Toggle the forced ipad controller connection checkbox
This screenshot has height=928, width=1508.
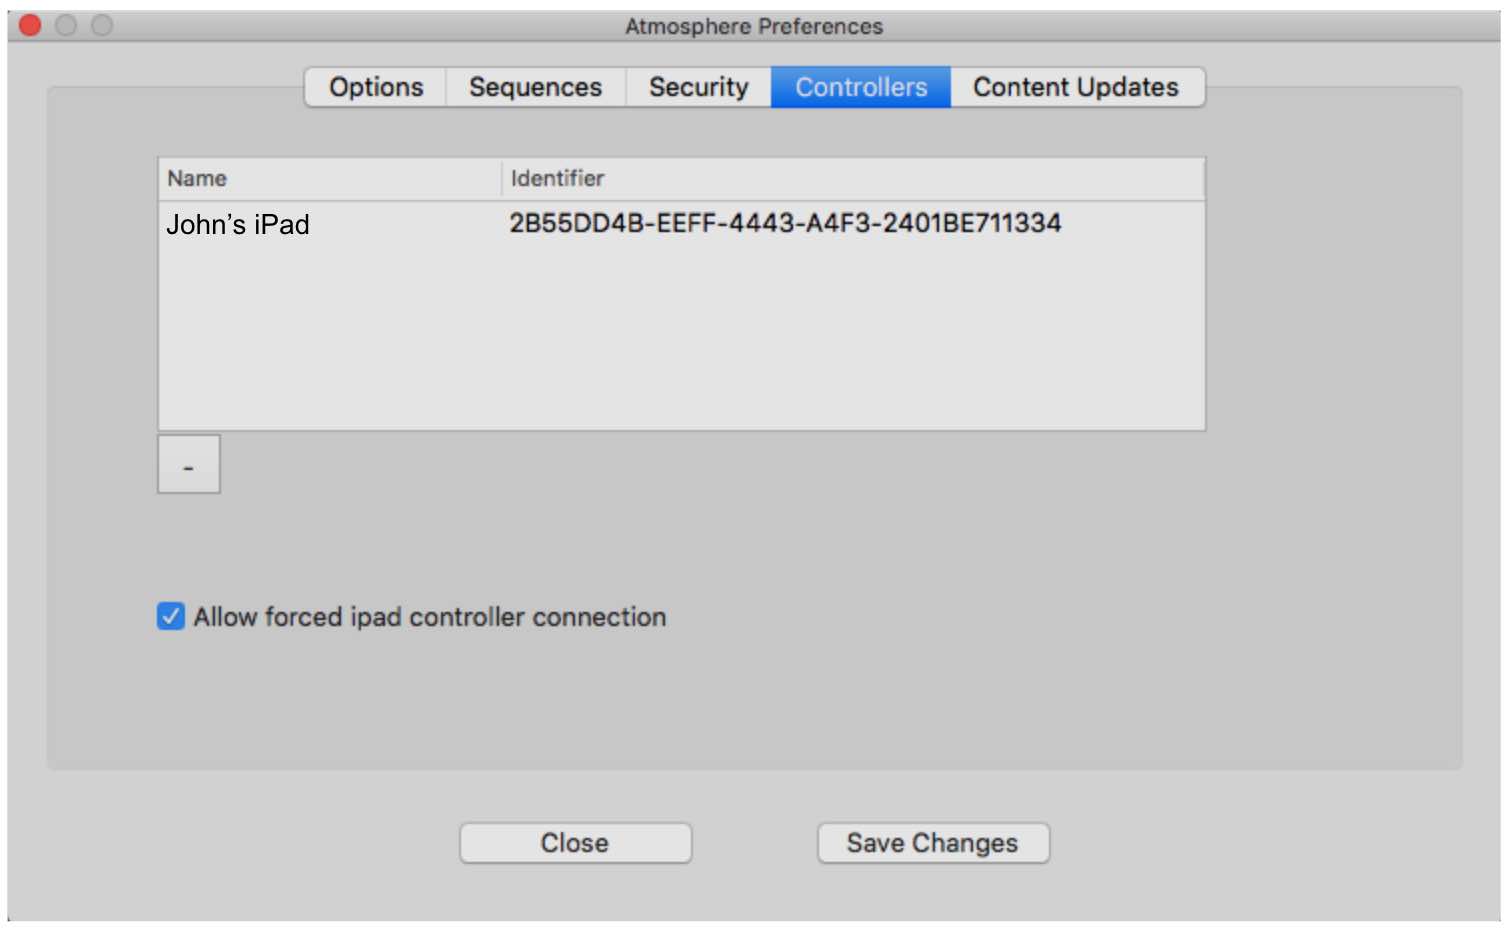pos(171,617)
